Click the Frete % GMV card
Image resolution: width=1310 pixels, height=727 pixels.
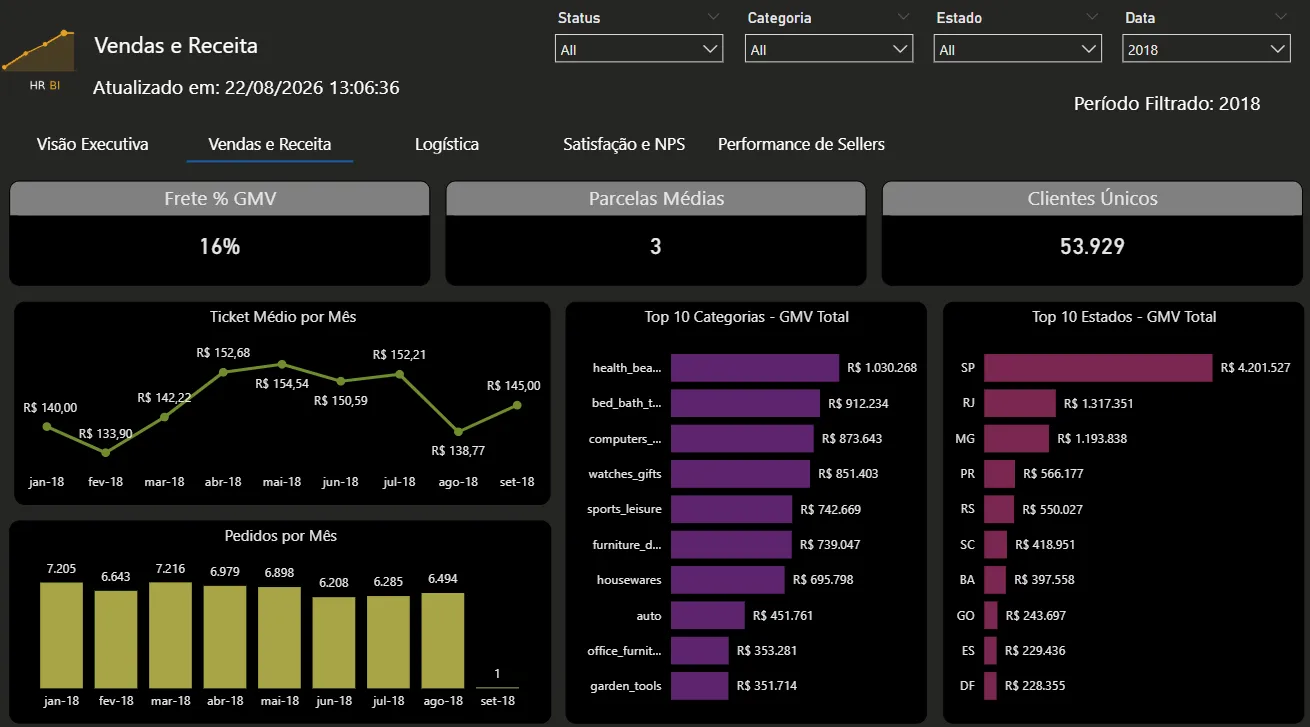click(x=220, y=233)
